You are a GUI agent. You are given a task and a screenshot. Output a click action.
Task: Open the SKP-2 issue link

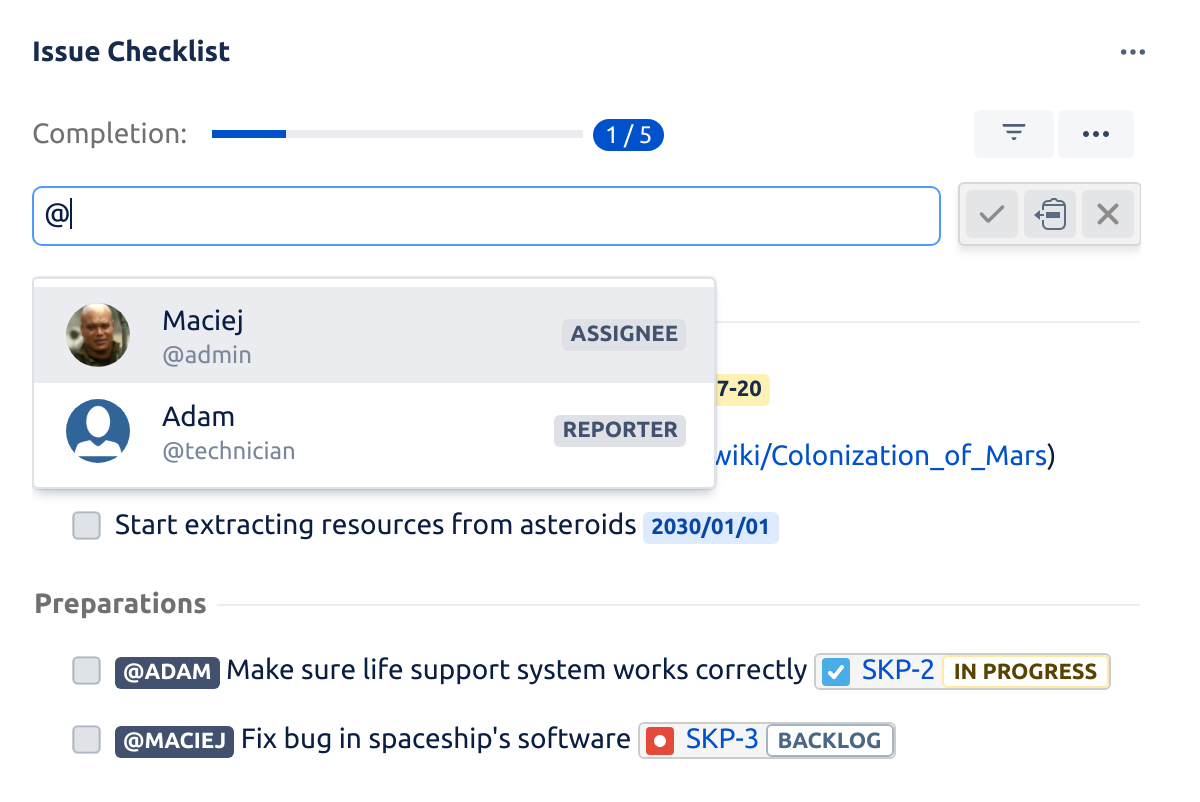[x=897, y=671]
